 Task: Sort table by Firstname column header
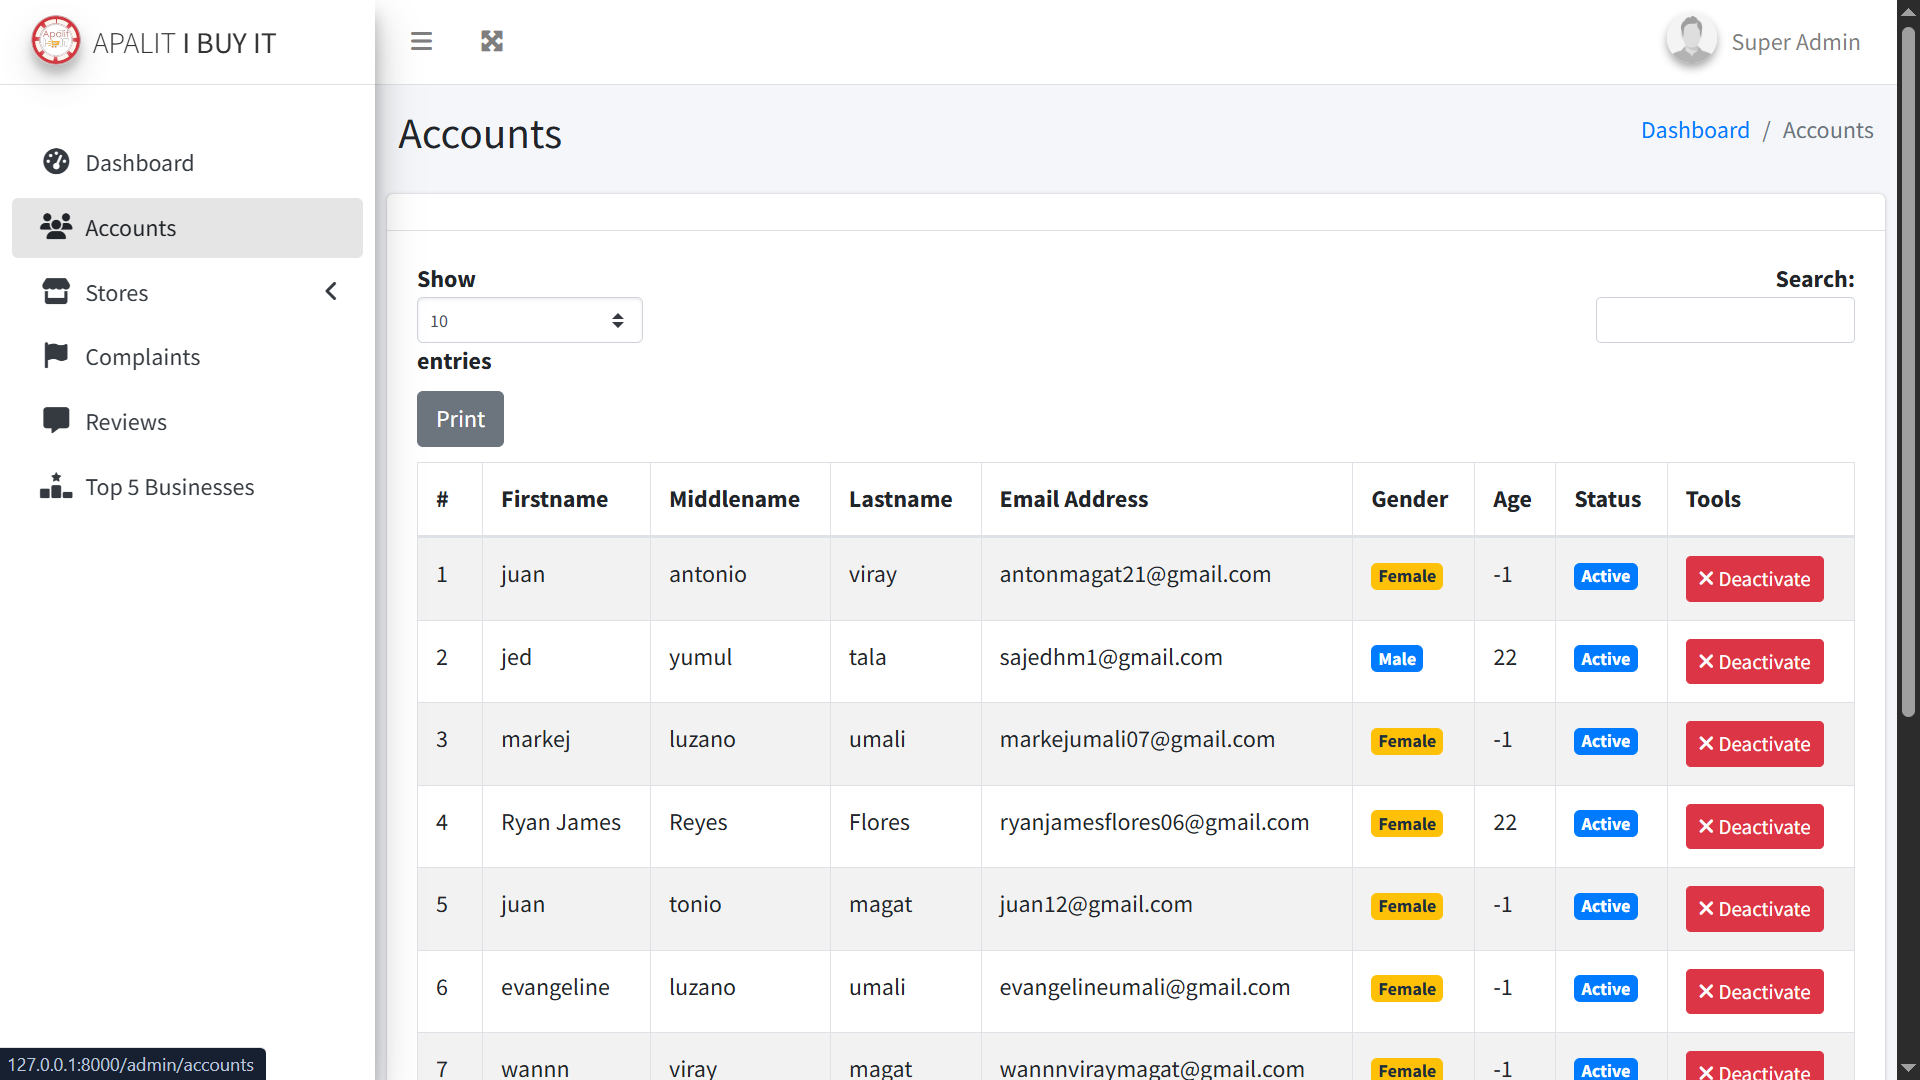[554, 499]
